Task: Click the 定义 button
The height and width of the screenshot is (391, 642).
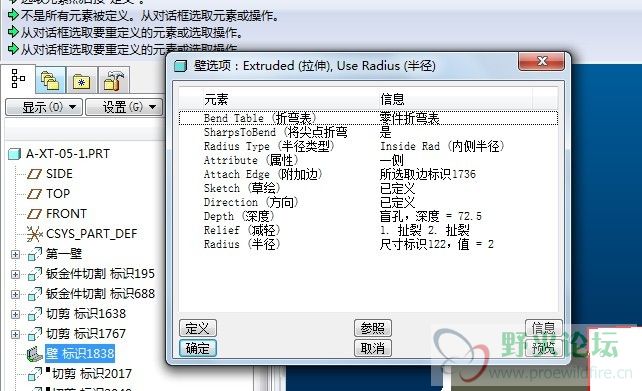Action: (198, 328)
